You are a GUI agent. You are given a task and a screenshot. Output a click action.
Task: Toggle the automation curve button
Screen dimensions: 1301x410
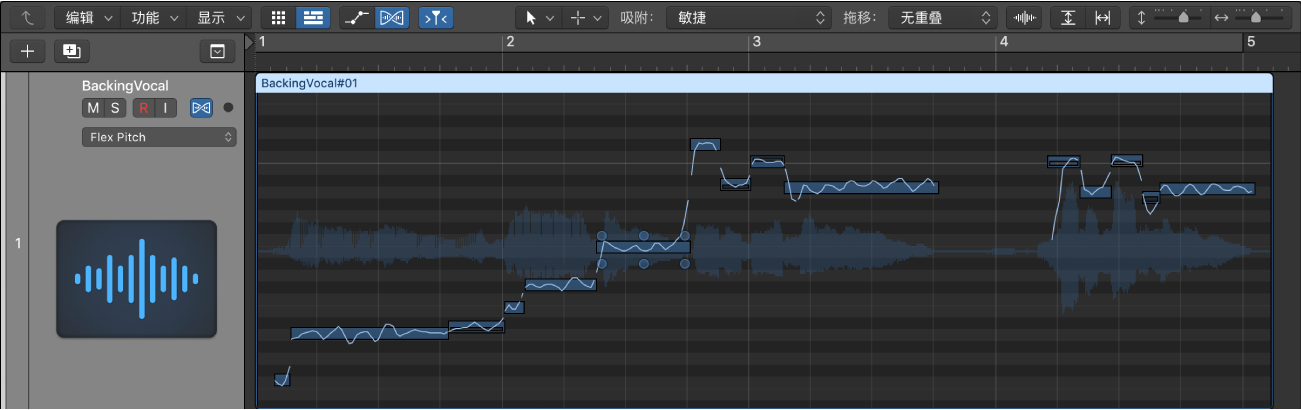tap(357, 17)
